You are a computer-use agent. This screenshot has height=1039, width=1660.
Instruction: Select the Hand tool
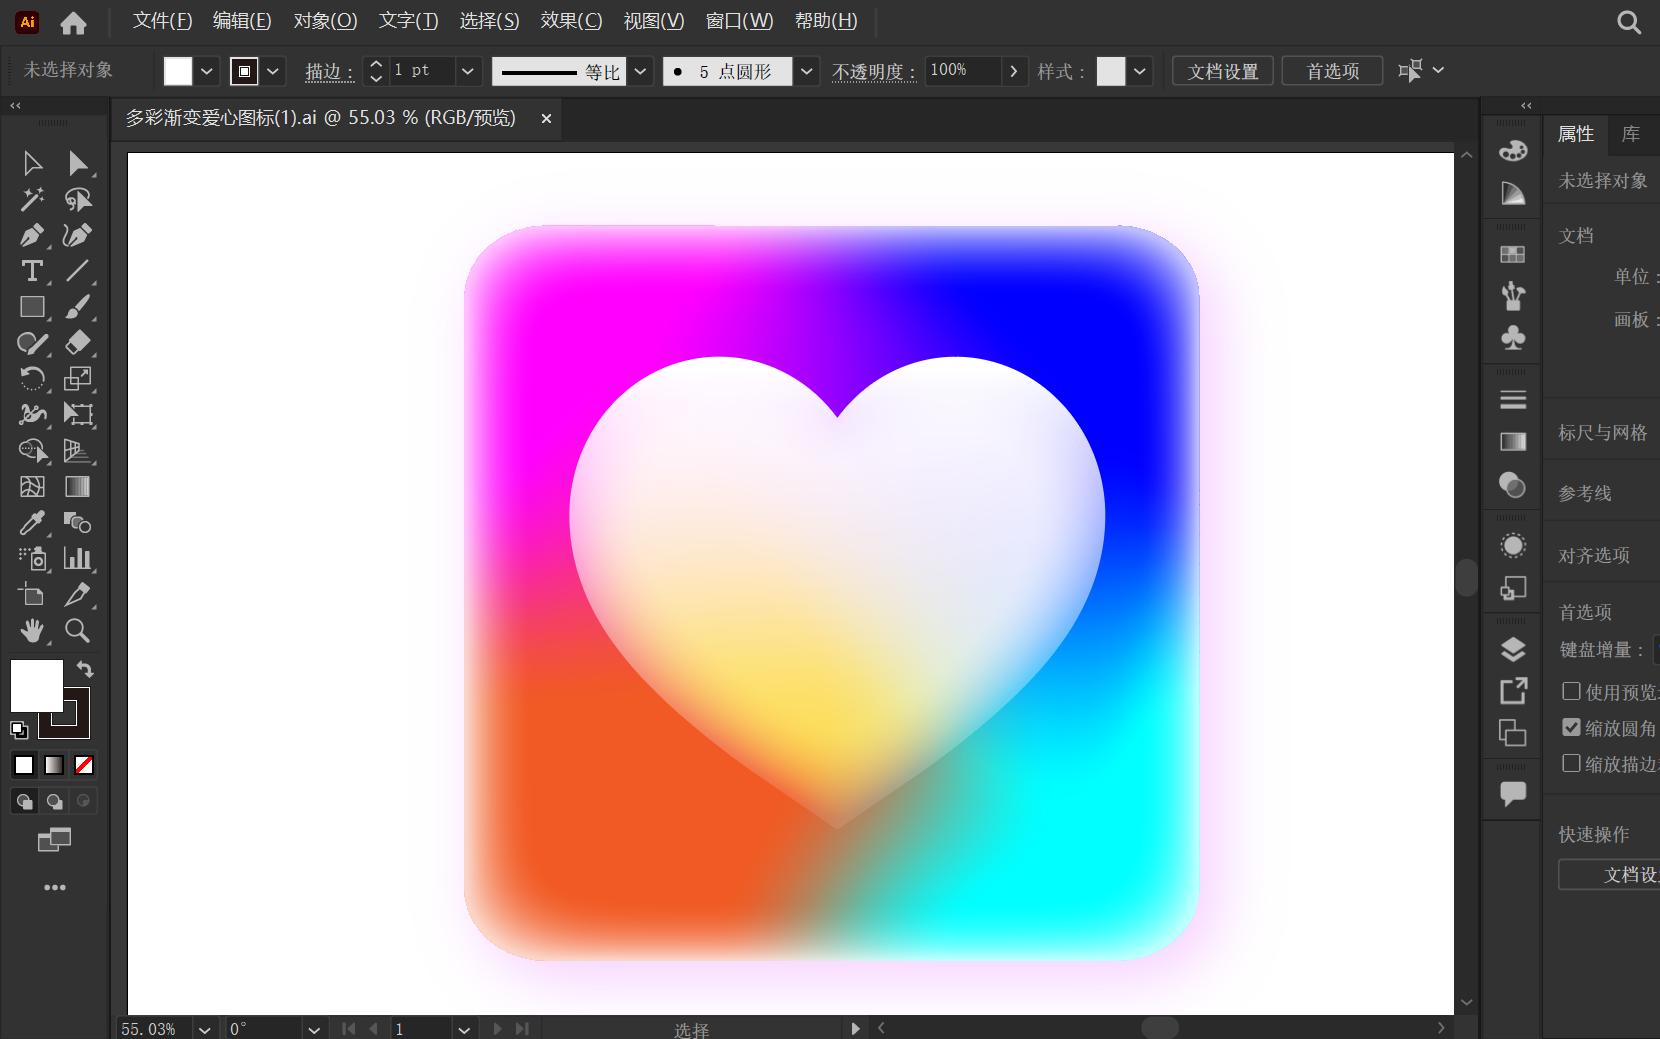[x=32, y=630]
